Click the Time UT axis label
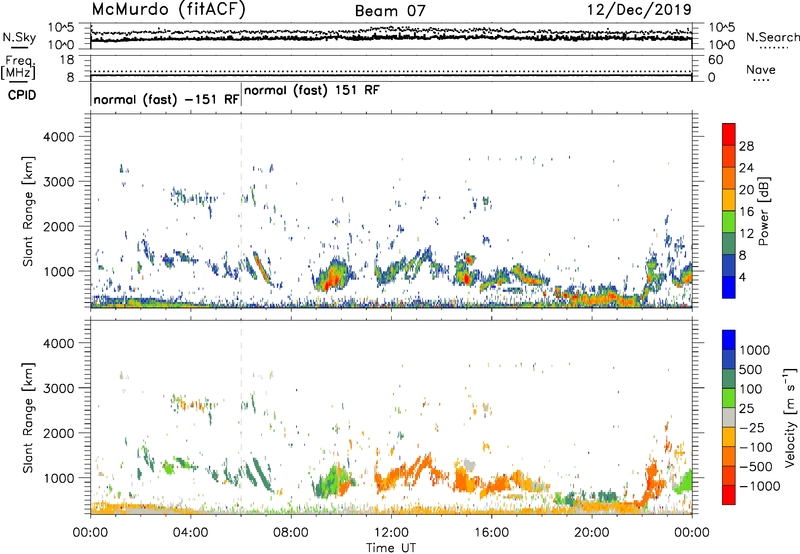The width and height of the screenshot is (800, 554). coord(391,548)
